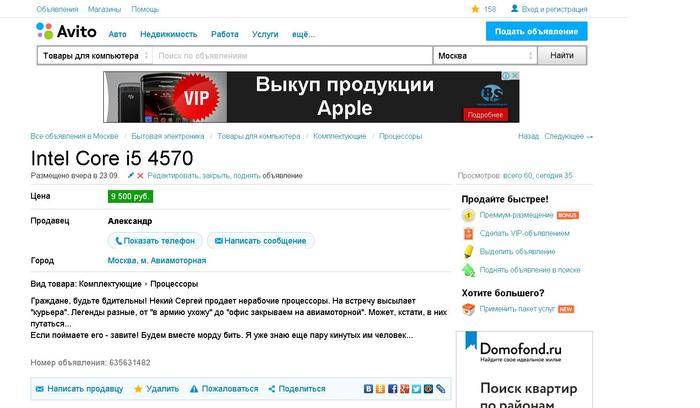Click the envelope icon beside Написать продавцу
This screenshot has height=408, width=700.
point(40,389)
